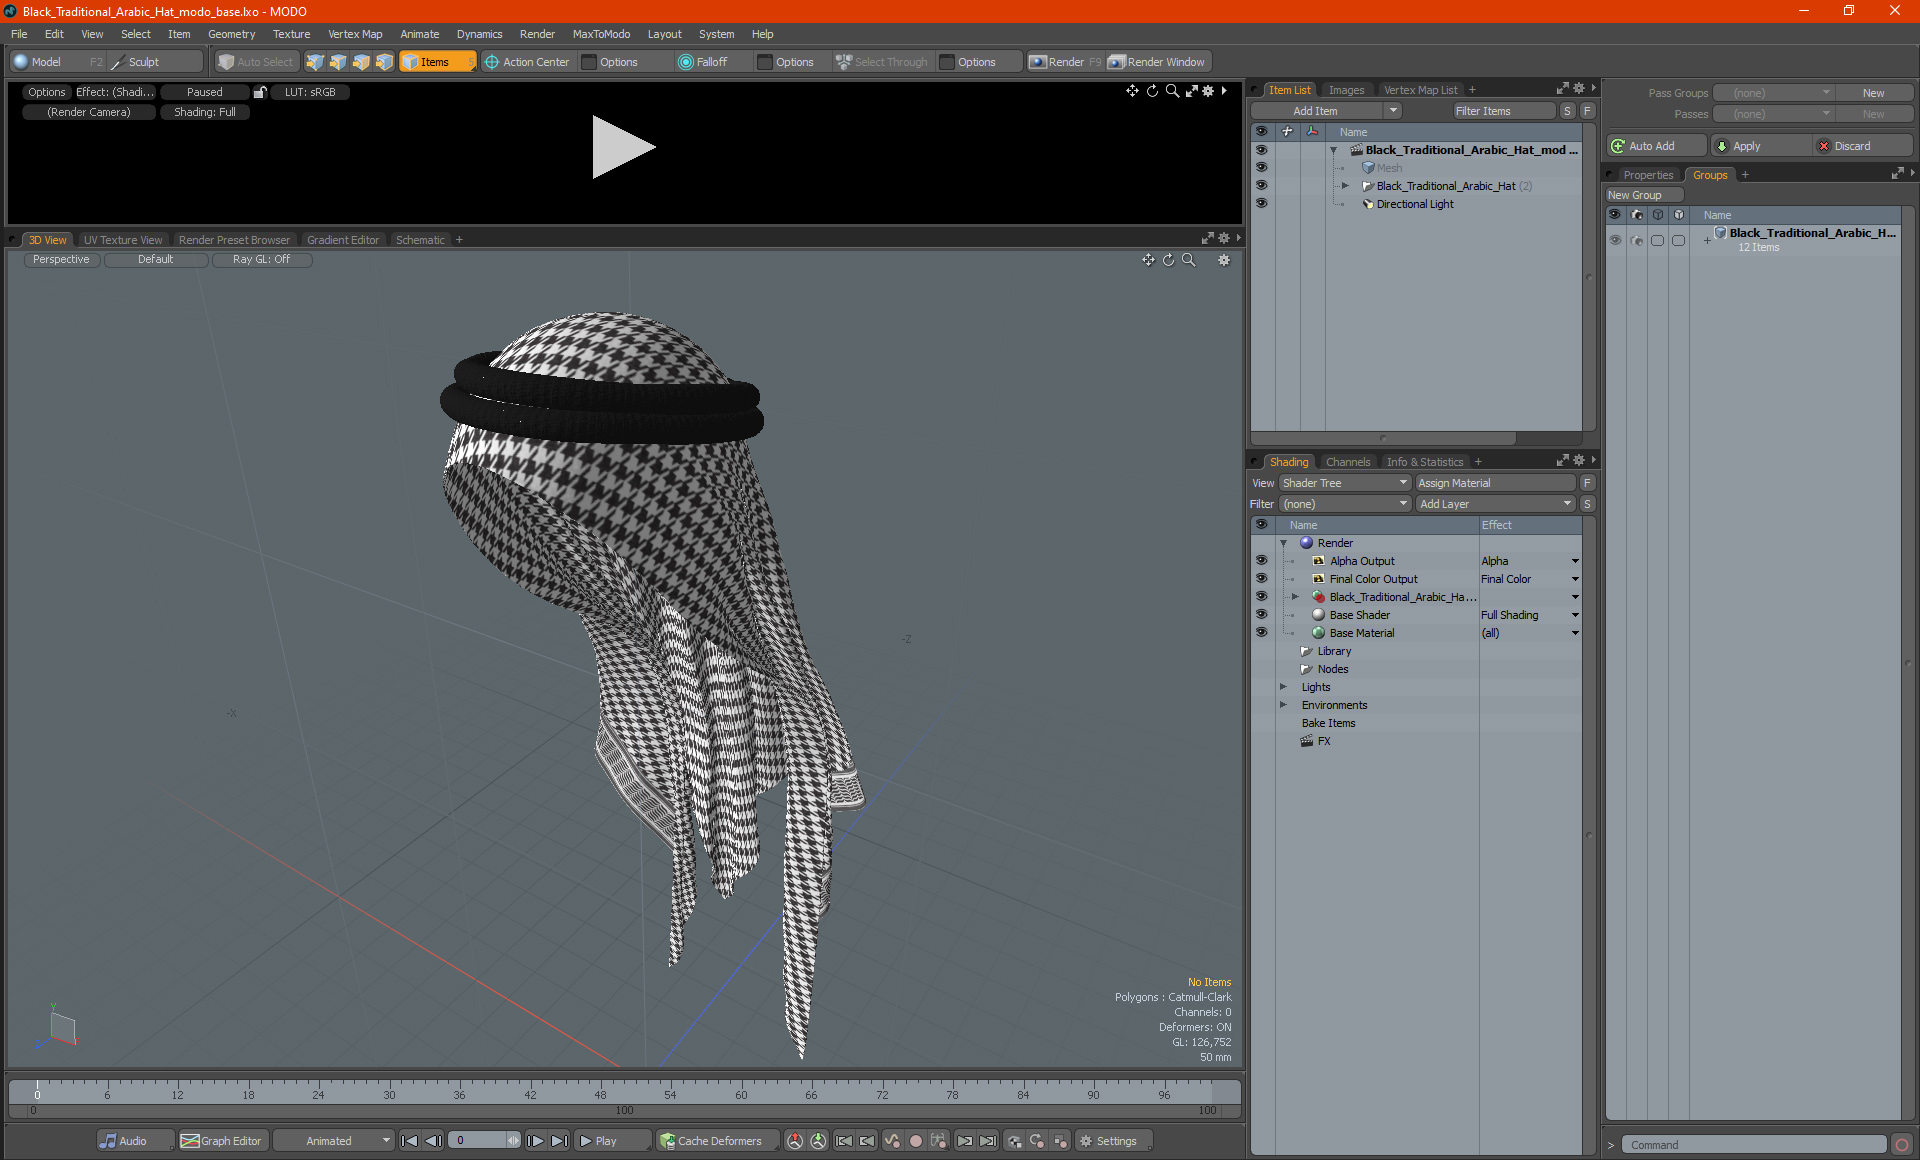Open the Geometry menu
The image size is (1920, 1160).
231,34
